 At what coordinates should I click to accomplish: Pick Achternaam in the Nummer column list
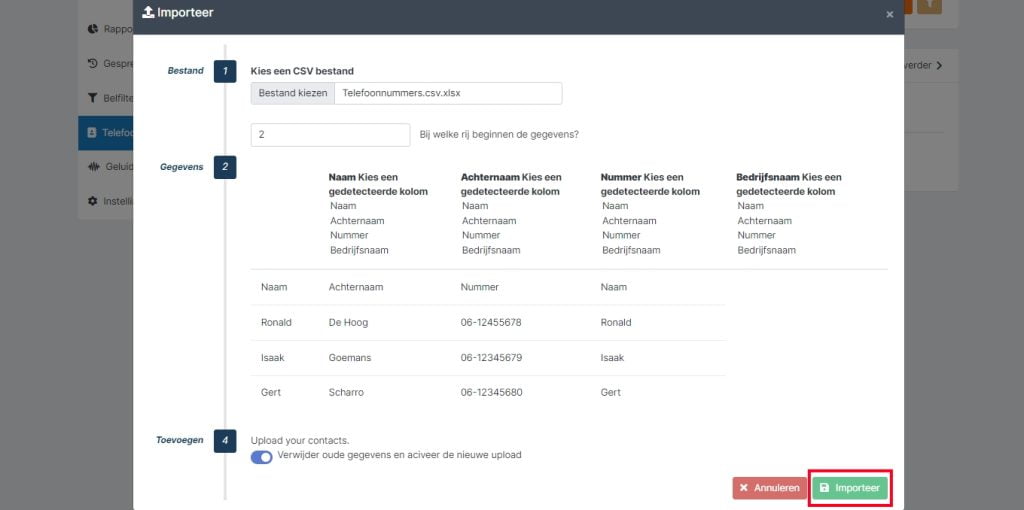tap(629, 221)
